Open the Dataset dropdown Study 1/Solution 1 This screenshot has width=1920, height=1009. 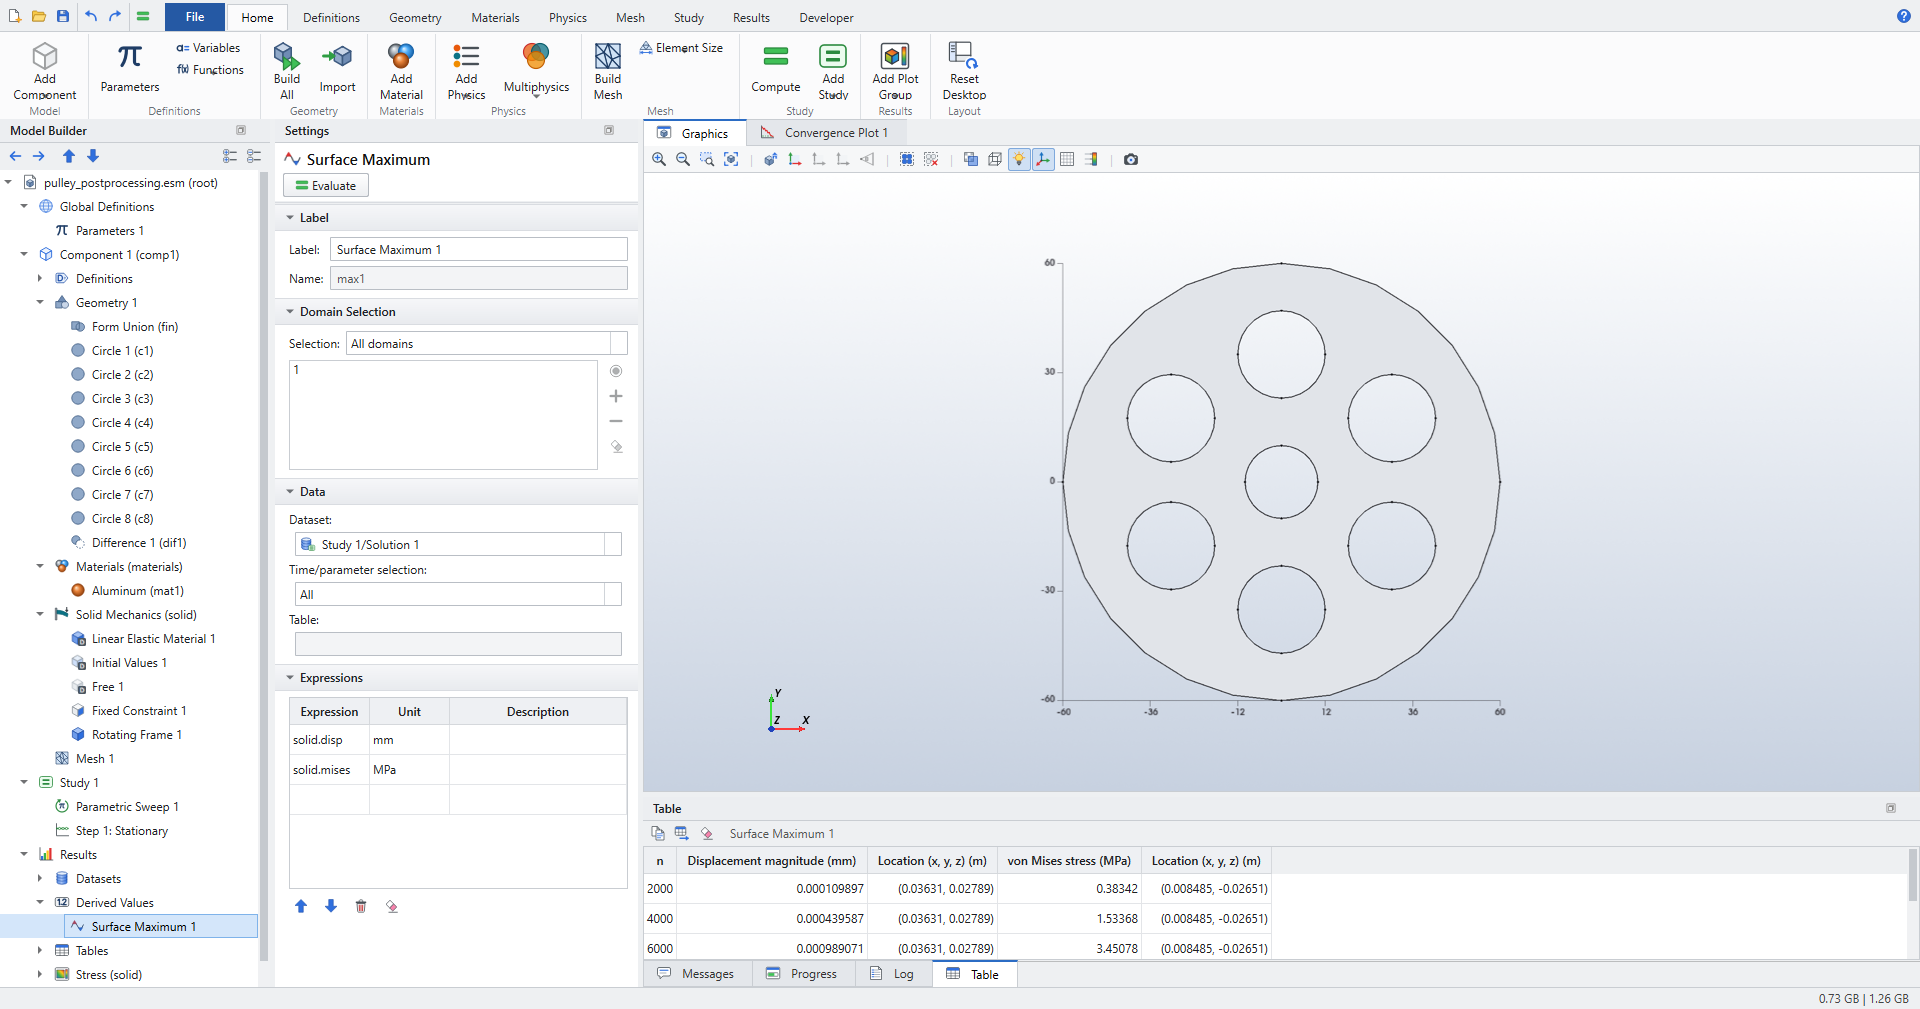click(x=458, y=544)
